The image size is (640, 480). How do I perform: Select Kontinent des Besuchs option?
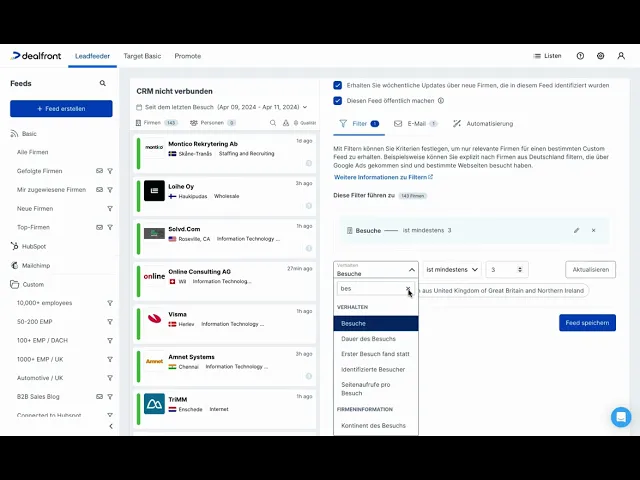tap(376, 426)
